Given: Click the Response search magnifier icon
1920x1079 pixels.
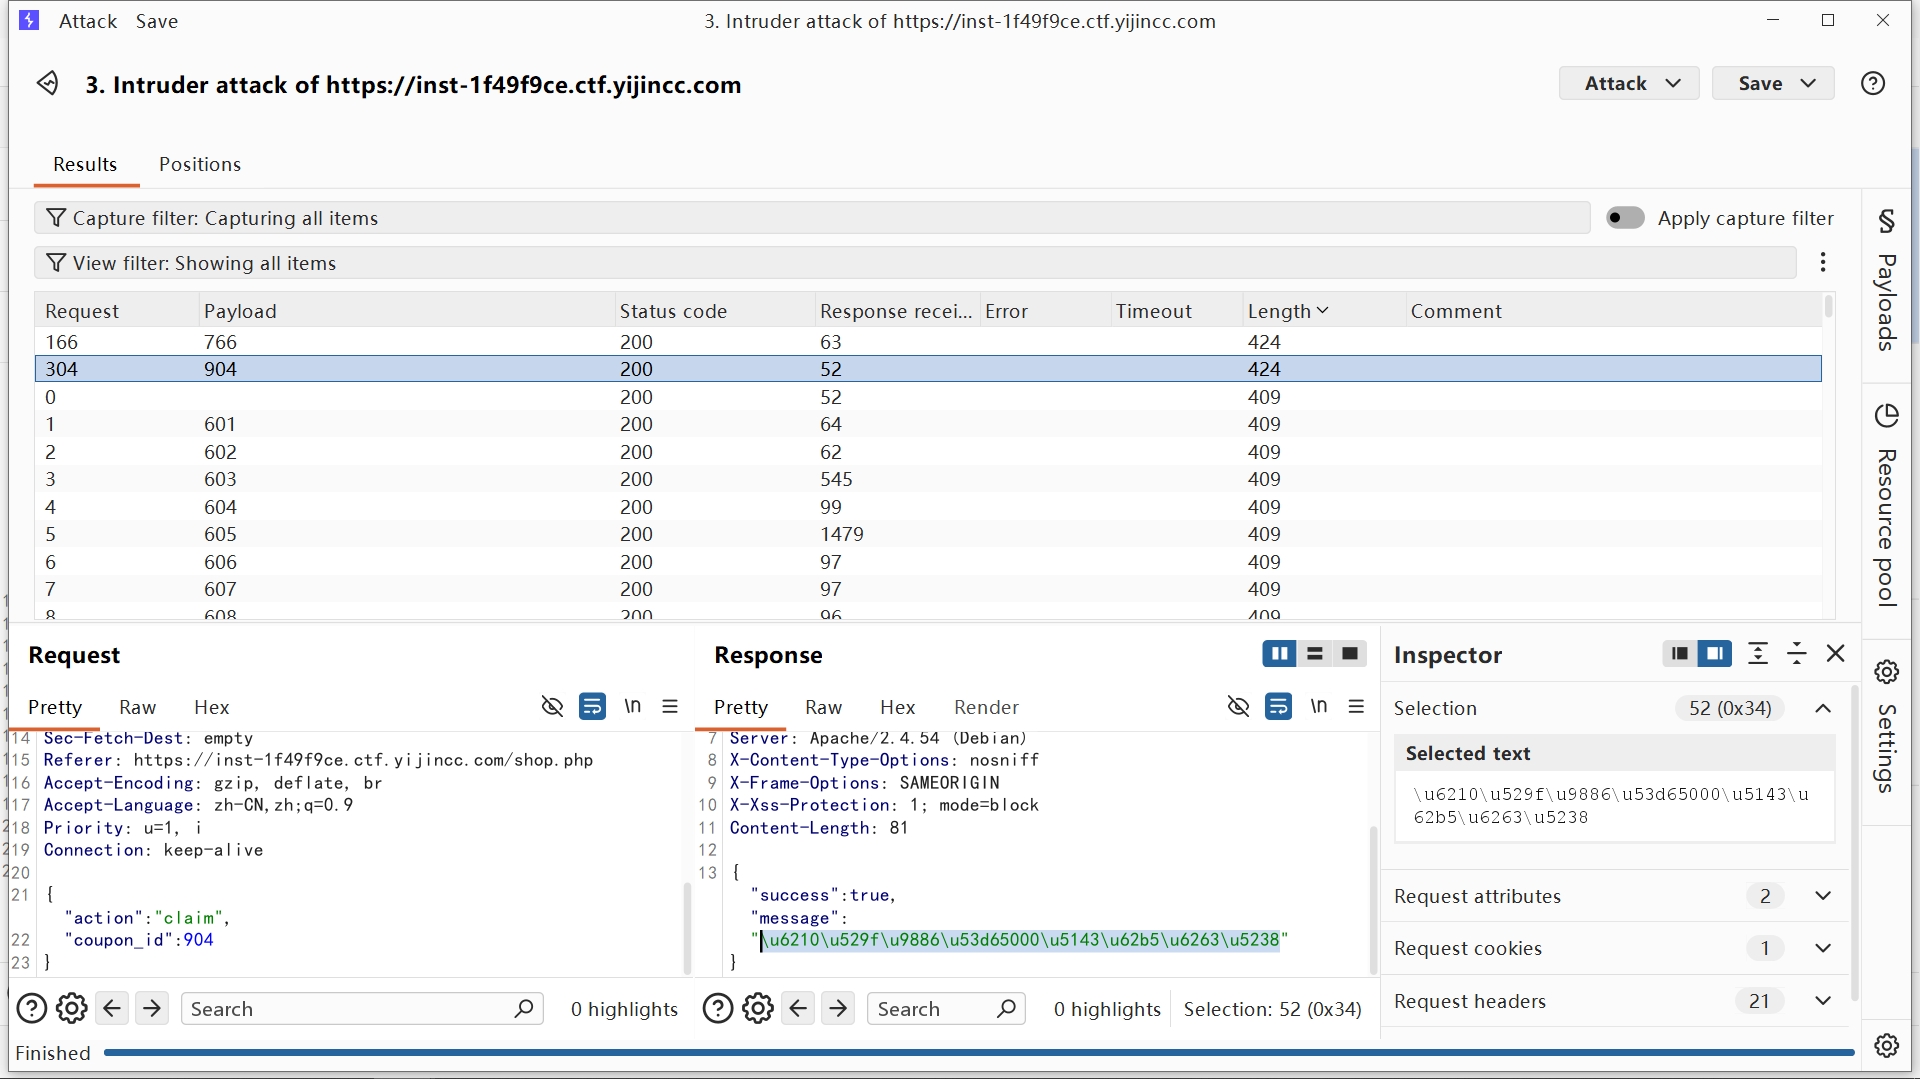Looking at the screenshot, I should point(1006,1008).
